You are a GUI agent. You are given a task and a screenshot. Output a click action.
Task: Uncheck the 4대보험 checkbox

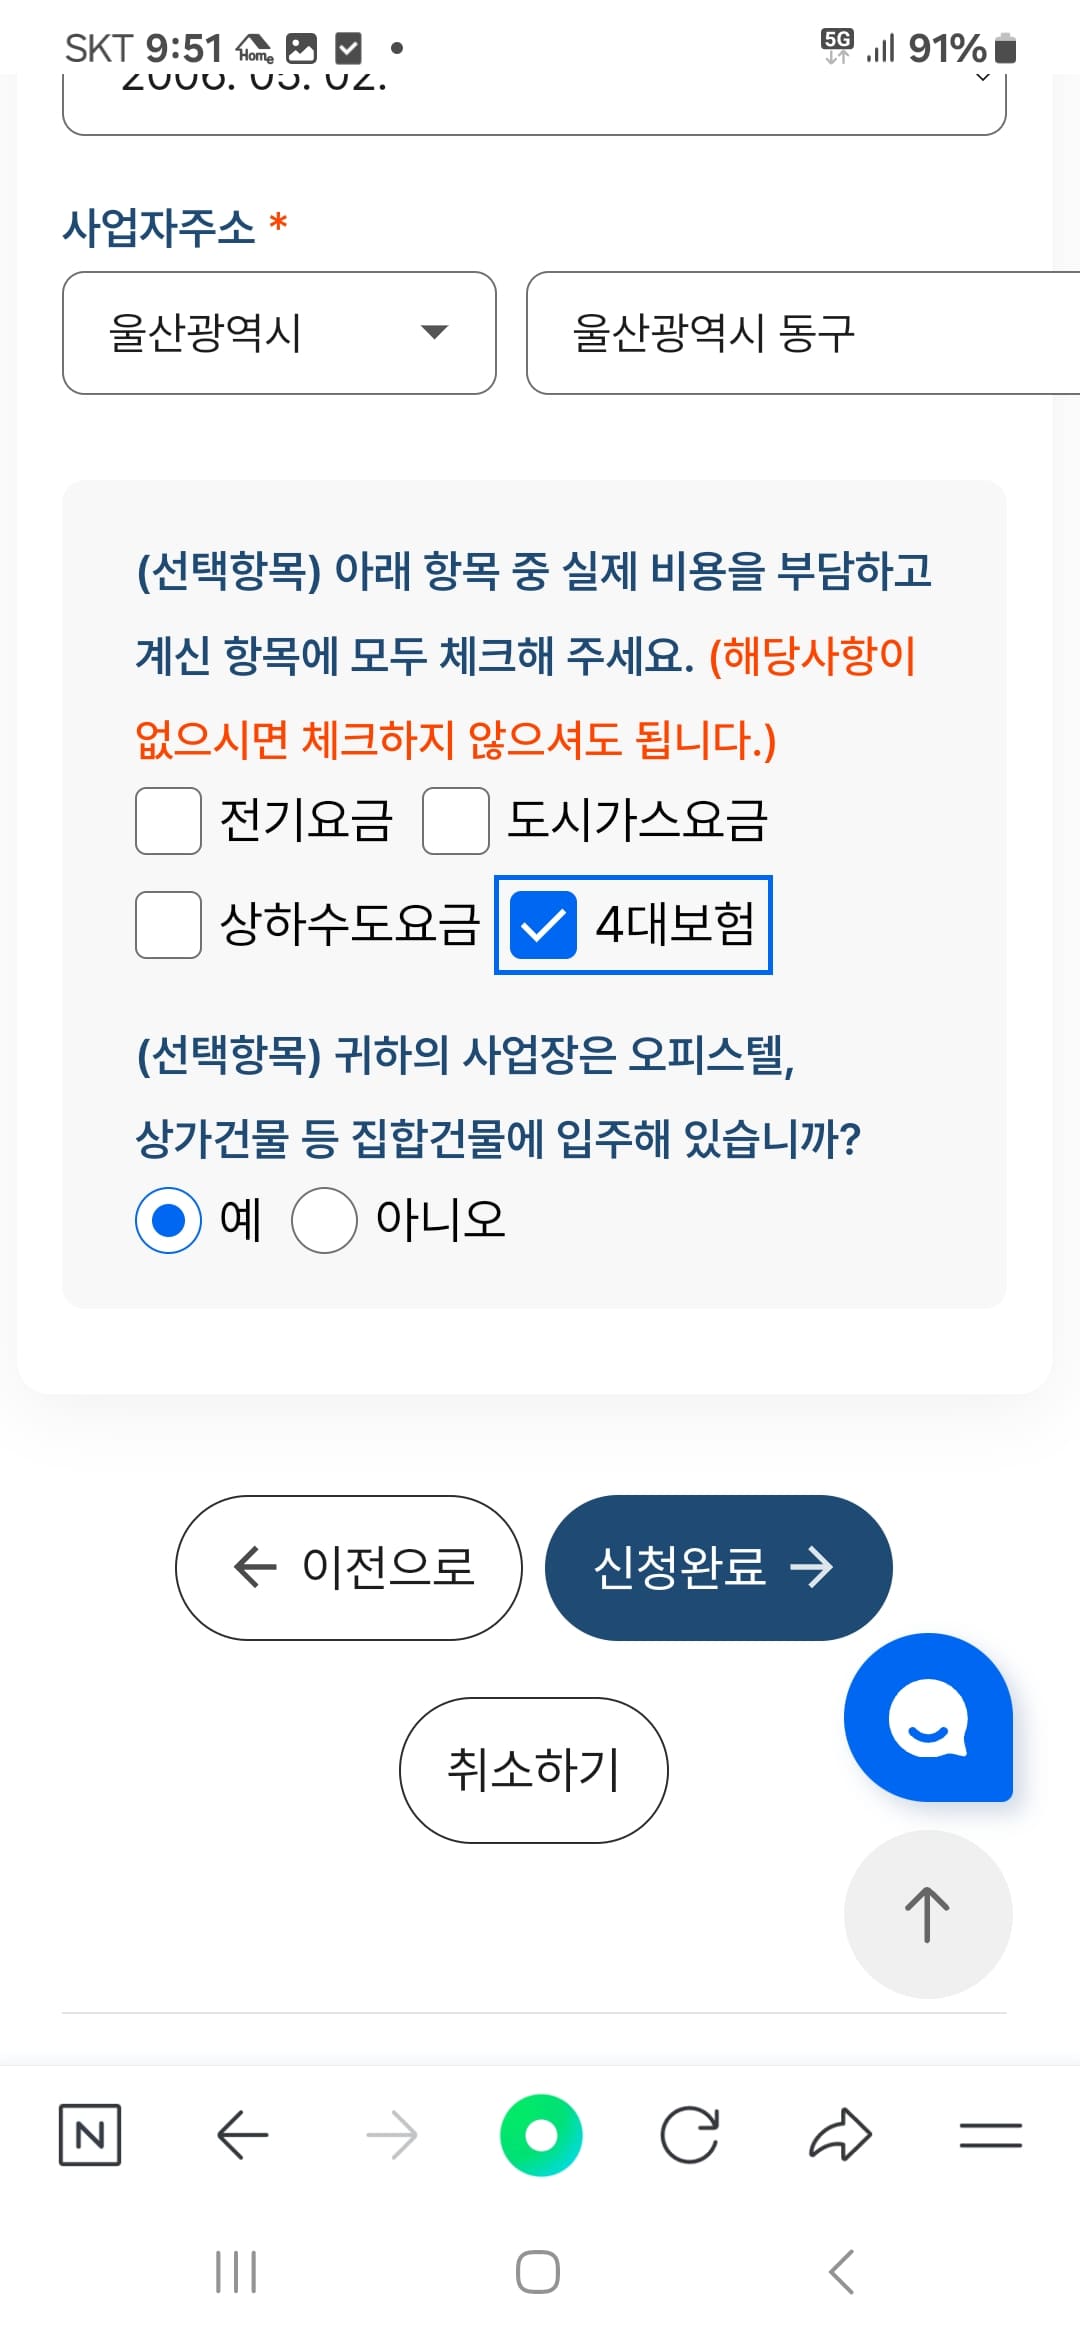(x=543, y=927)
